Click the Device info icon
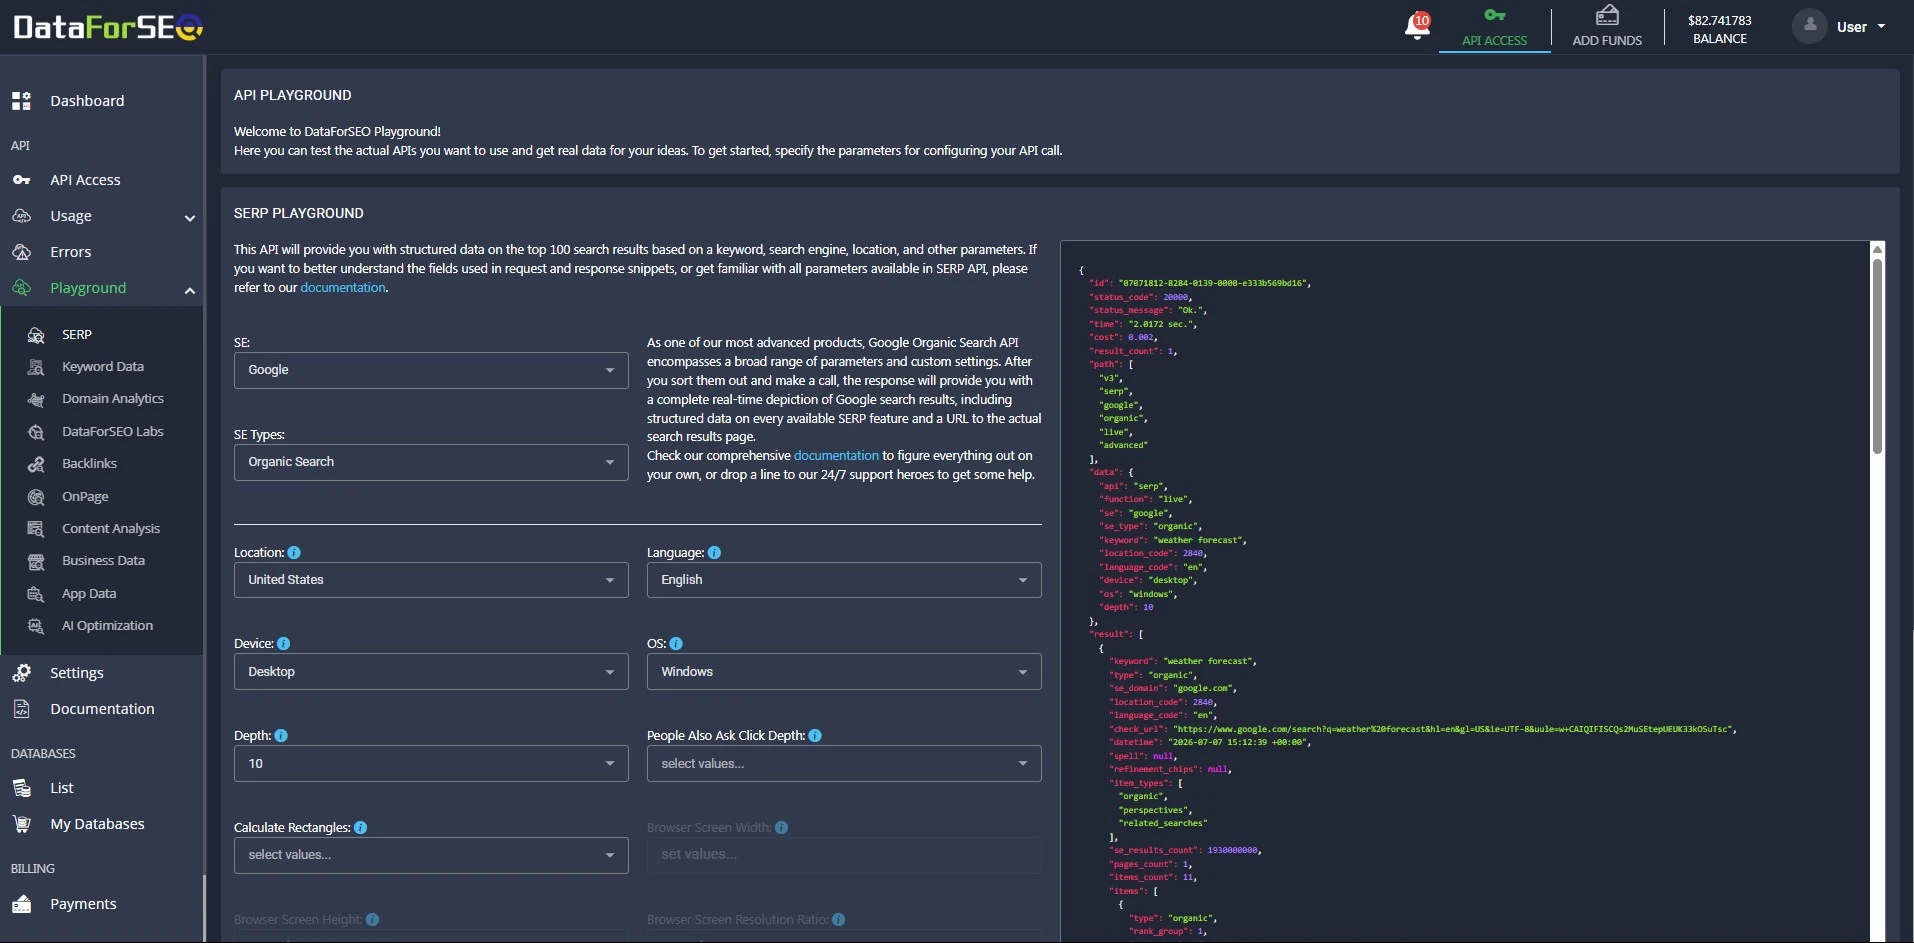The image size is (1914, 943). tap(283, 644)
